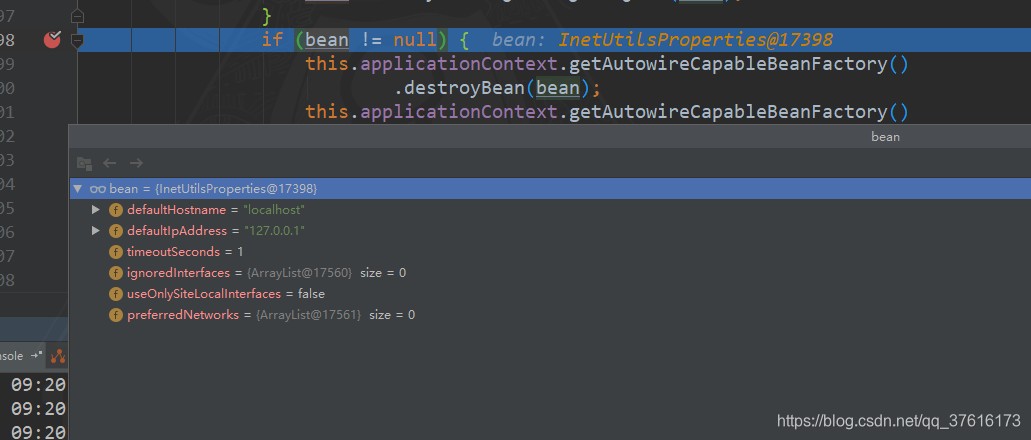Click the popup title bar labeled bean
The image size is (1031, 440).
pos(550,137)
